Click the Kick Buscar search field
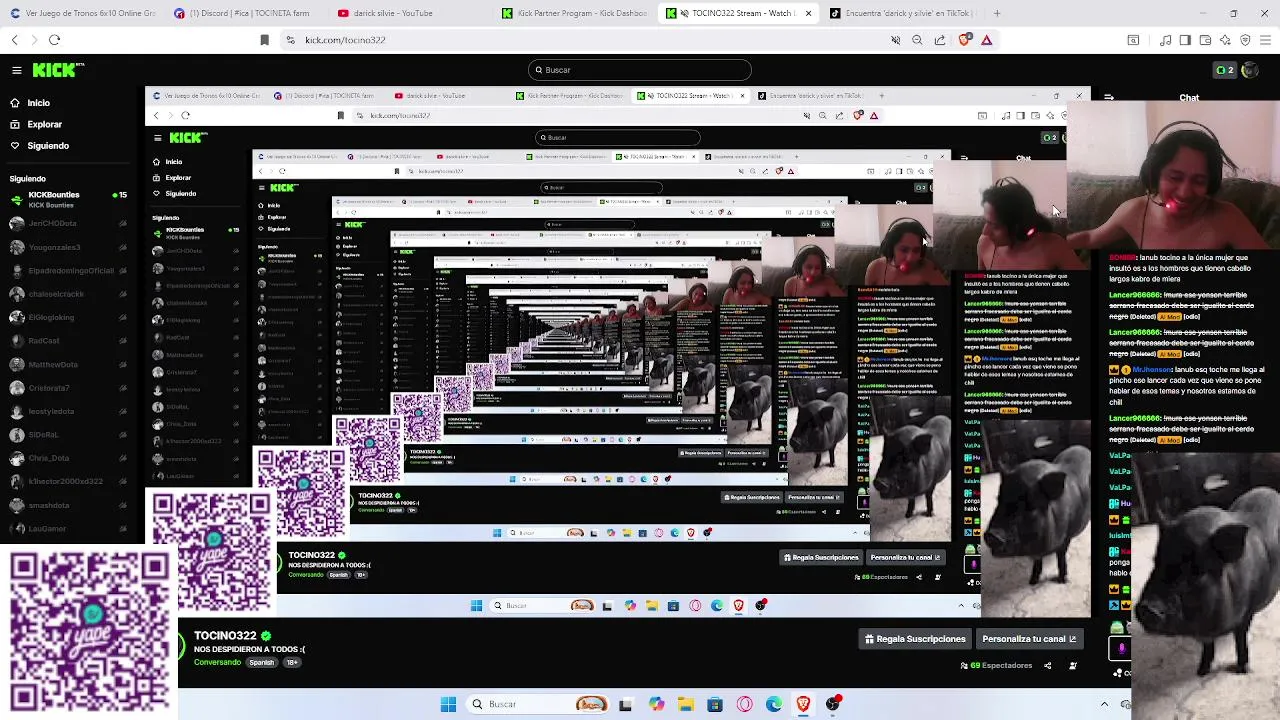The width and height of the screenshot is (1280, 720). (x=640, y=70)
